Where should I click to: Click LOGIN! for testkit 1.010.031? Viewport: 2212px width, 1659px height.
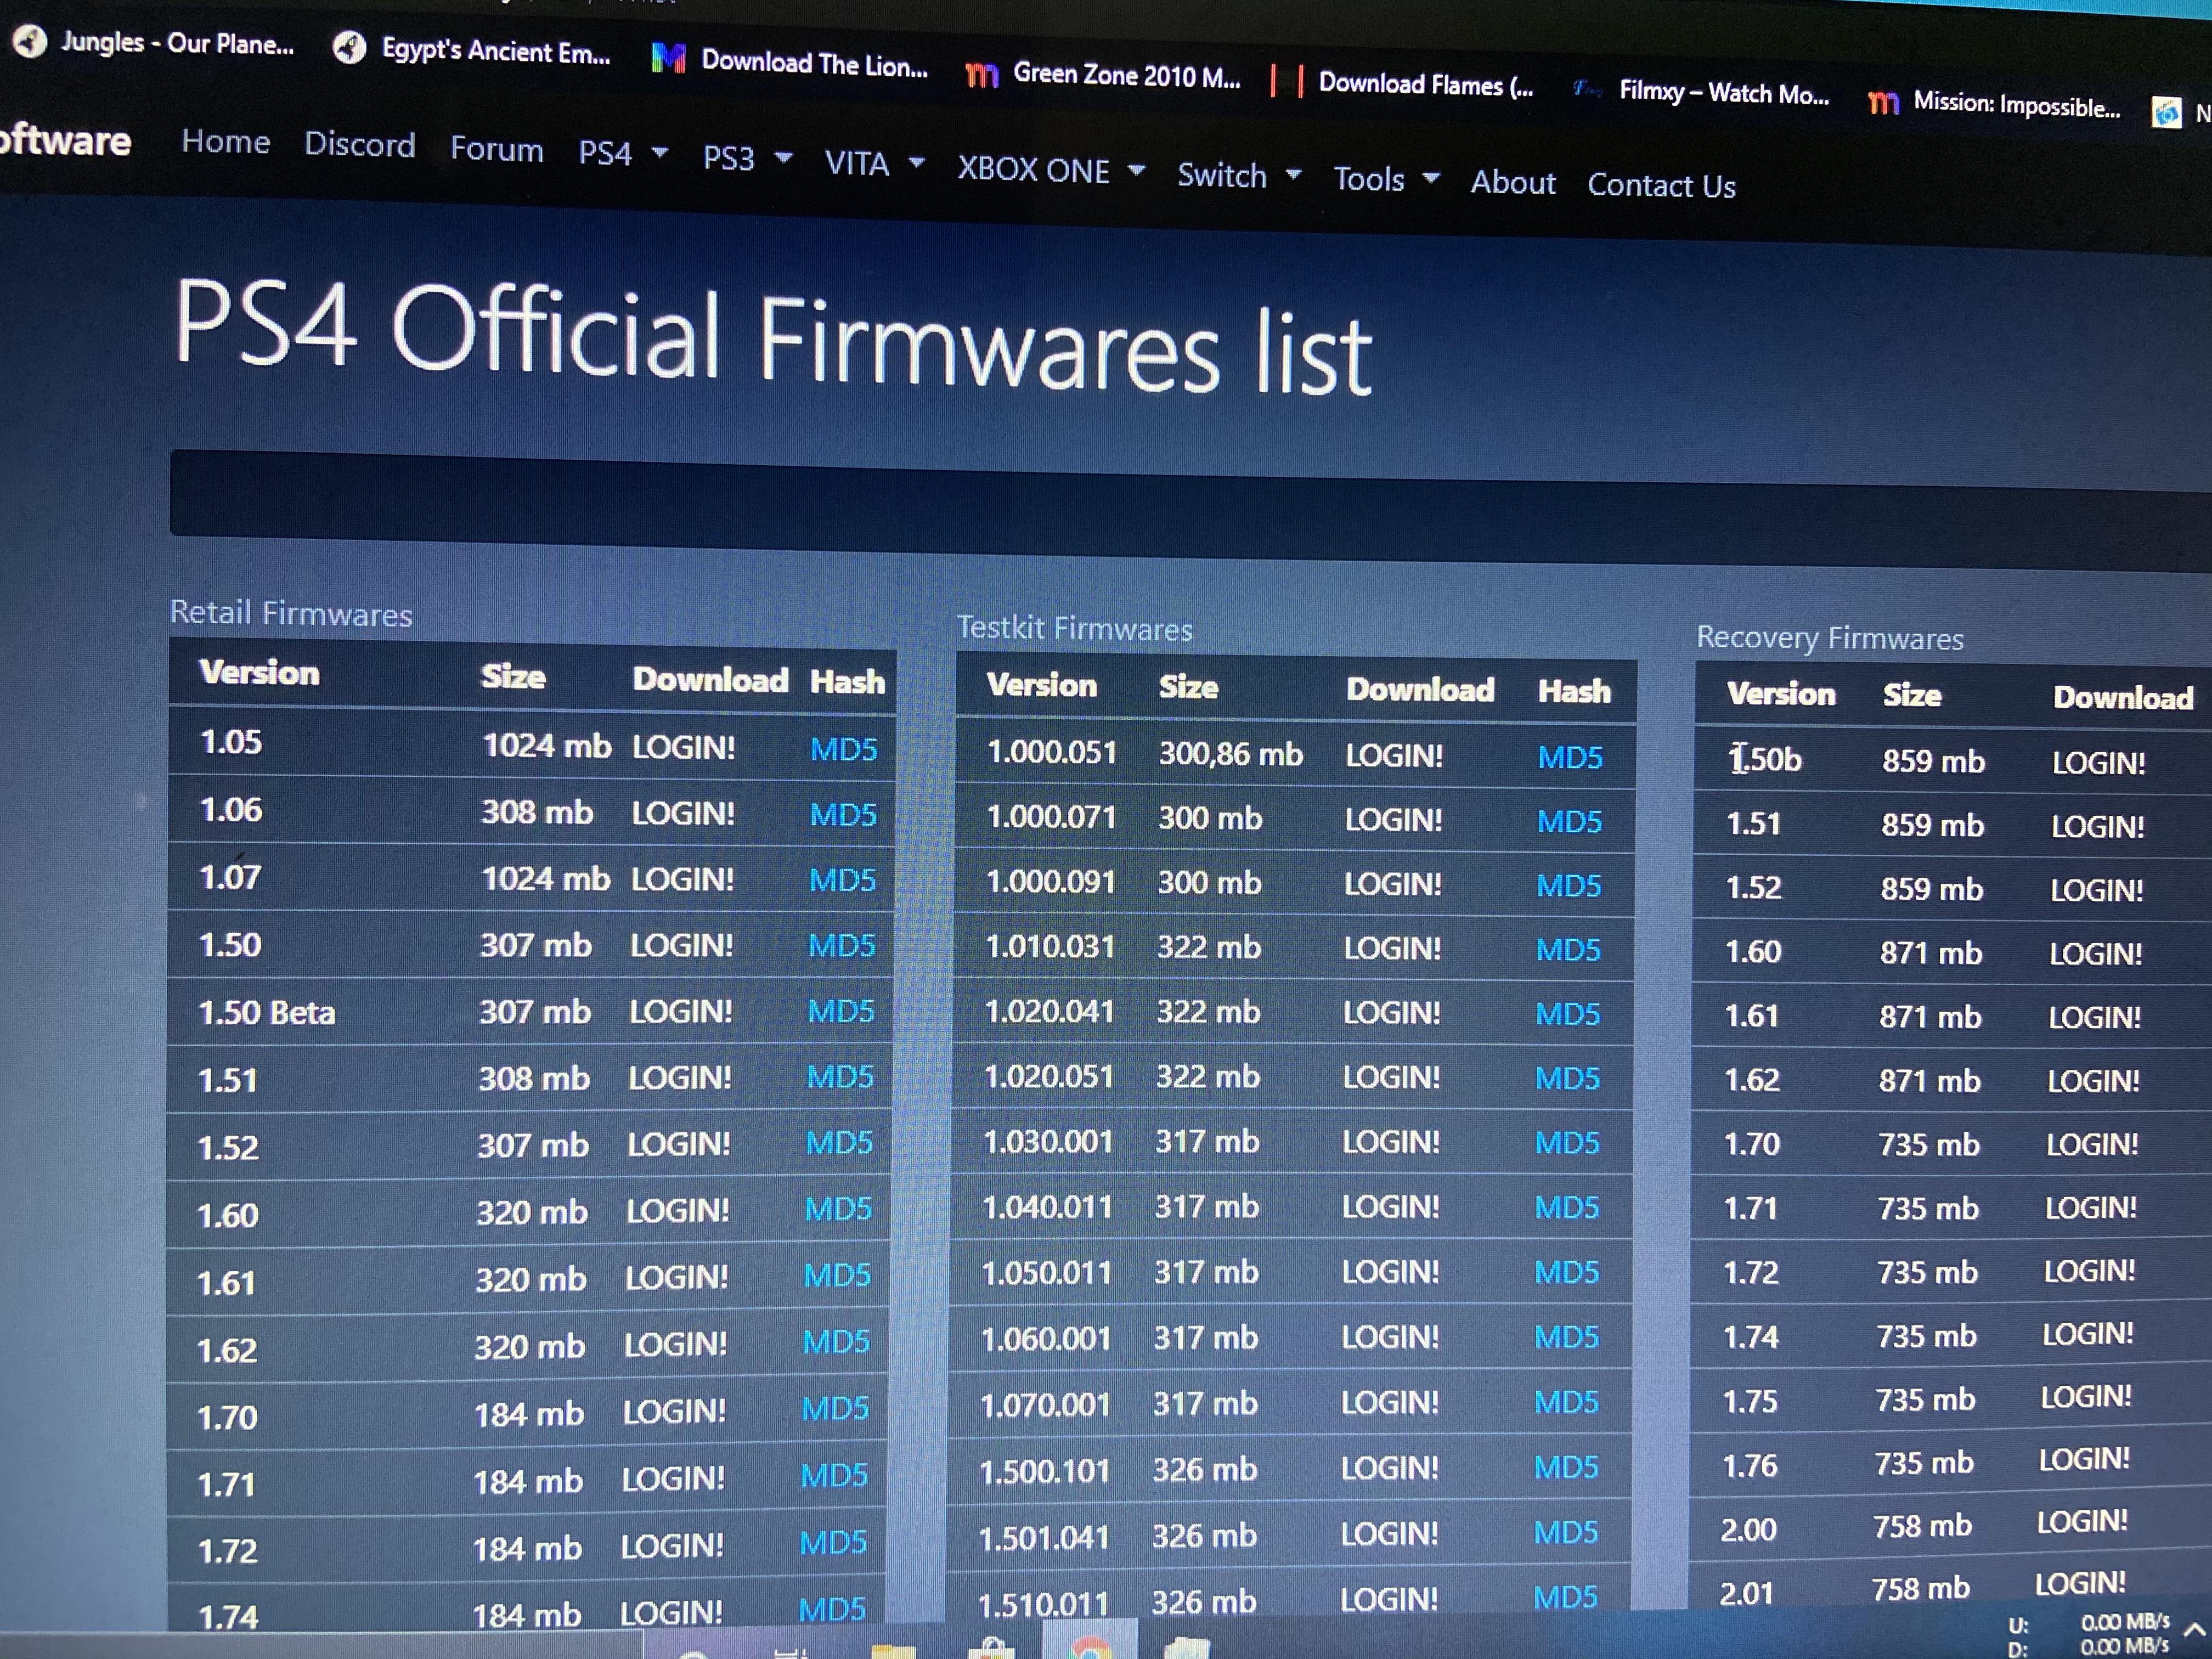(x=1393, y=948)
